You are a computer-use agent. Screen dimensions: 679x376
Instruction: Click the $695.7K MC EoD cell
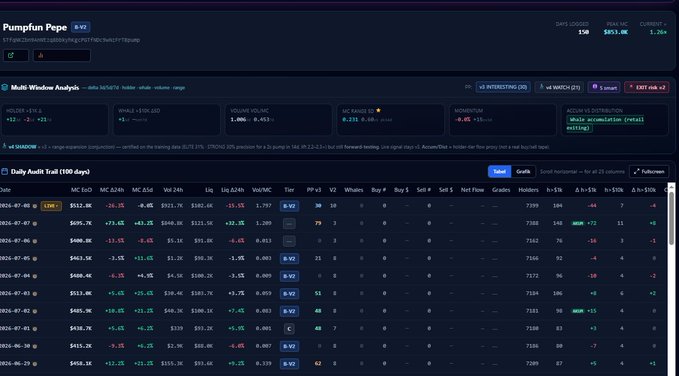click(x=81, y=224)
